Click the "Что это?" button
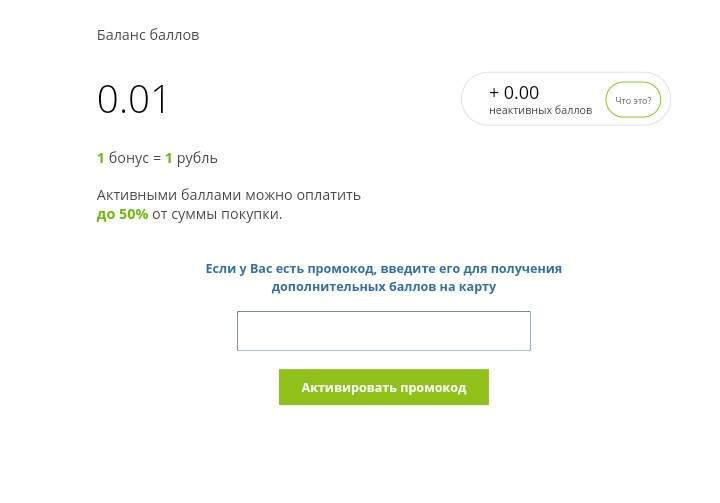This screenshot has height=503, width=720. (633, 100)
